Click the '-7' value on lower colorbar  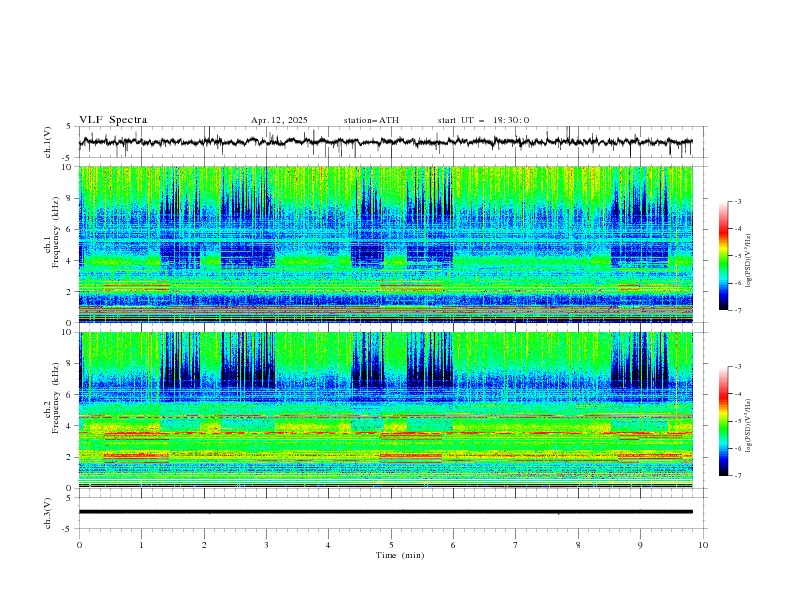[x=737, y=476]
